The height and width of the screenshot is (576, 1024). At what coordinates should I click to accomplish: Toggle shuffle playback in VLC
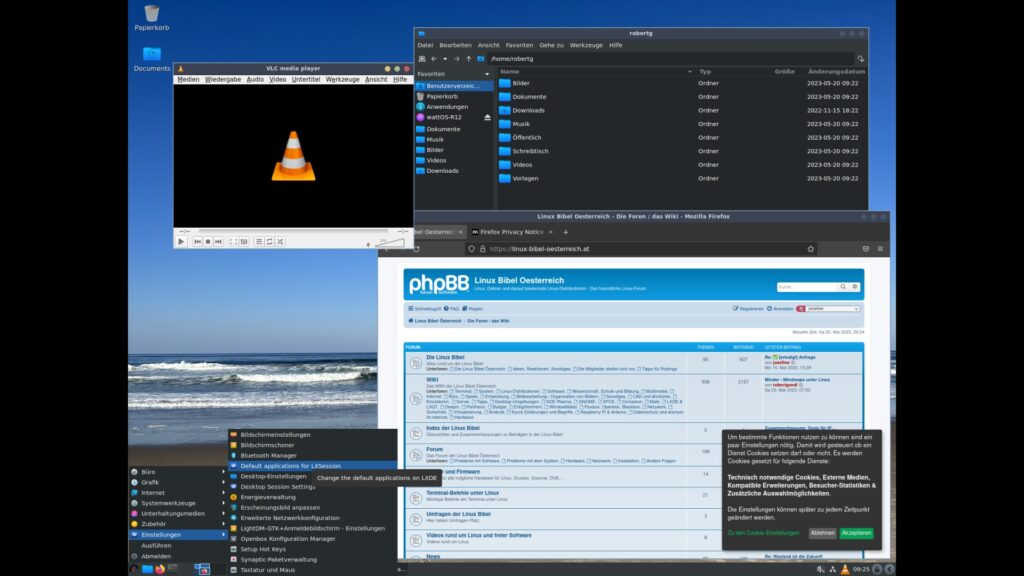click(280, 242)
